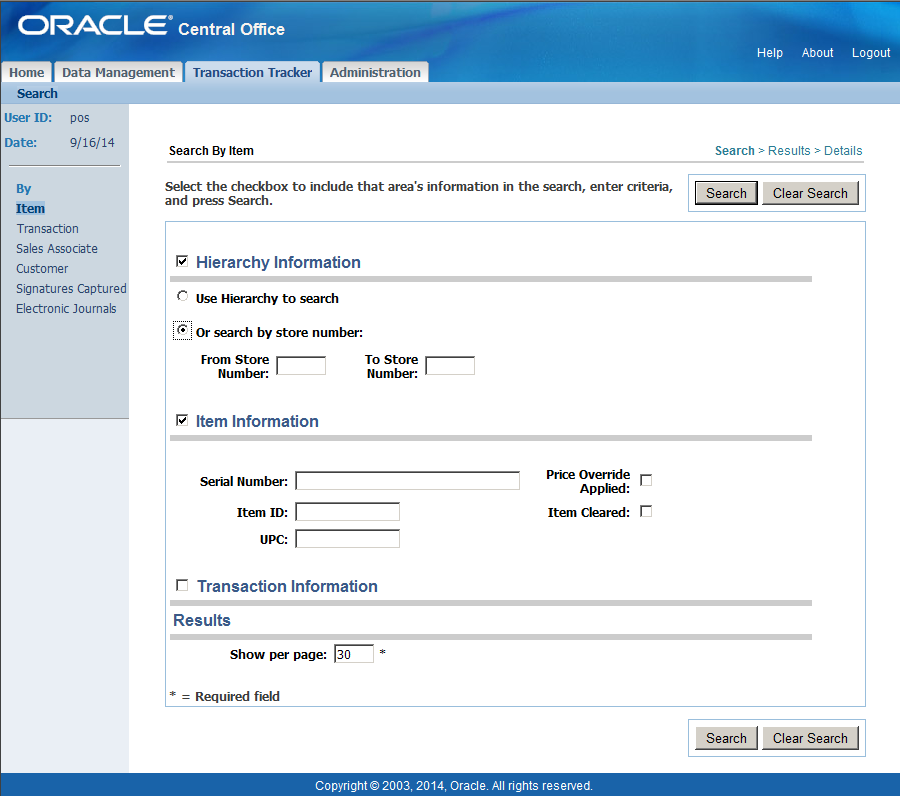Screen dimensions: 900x796
Task: Open the Help link
Action: tap(770, 53)
